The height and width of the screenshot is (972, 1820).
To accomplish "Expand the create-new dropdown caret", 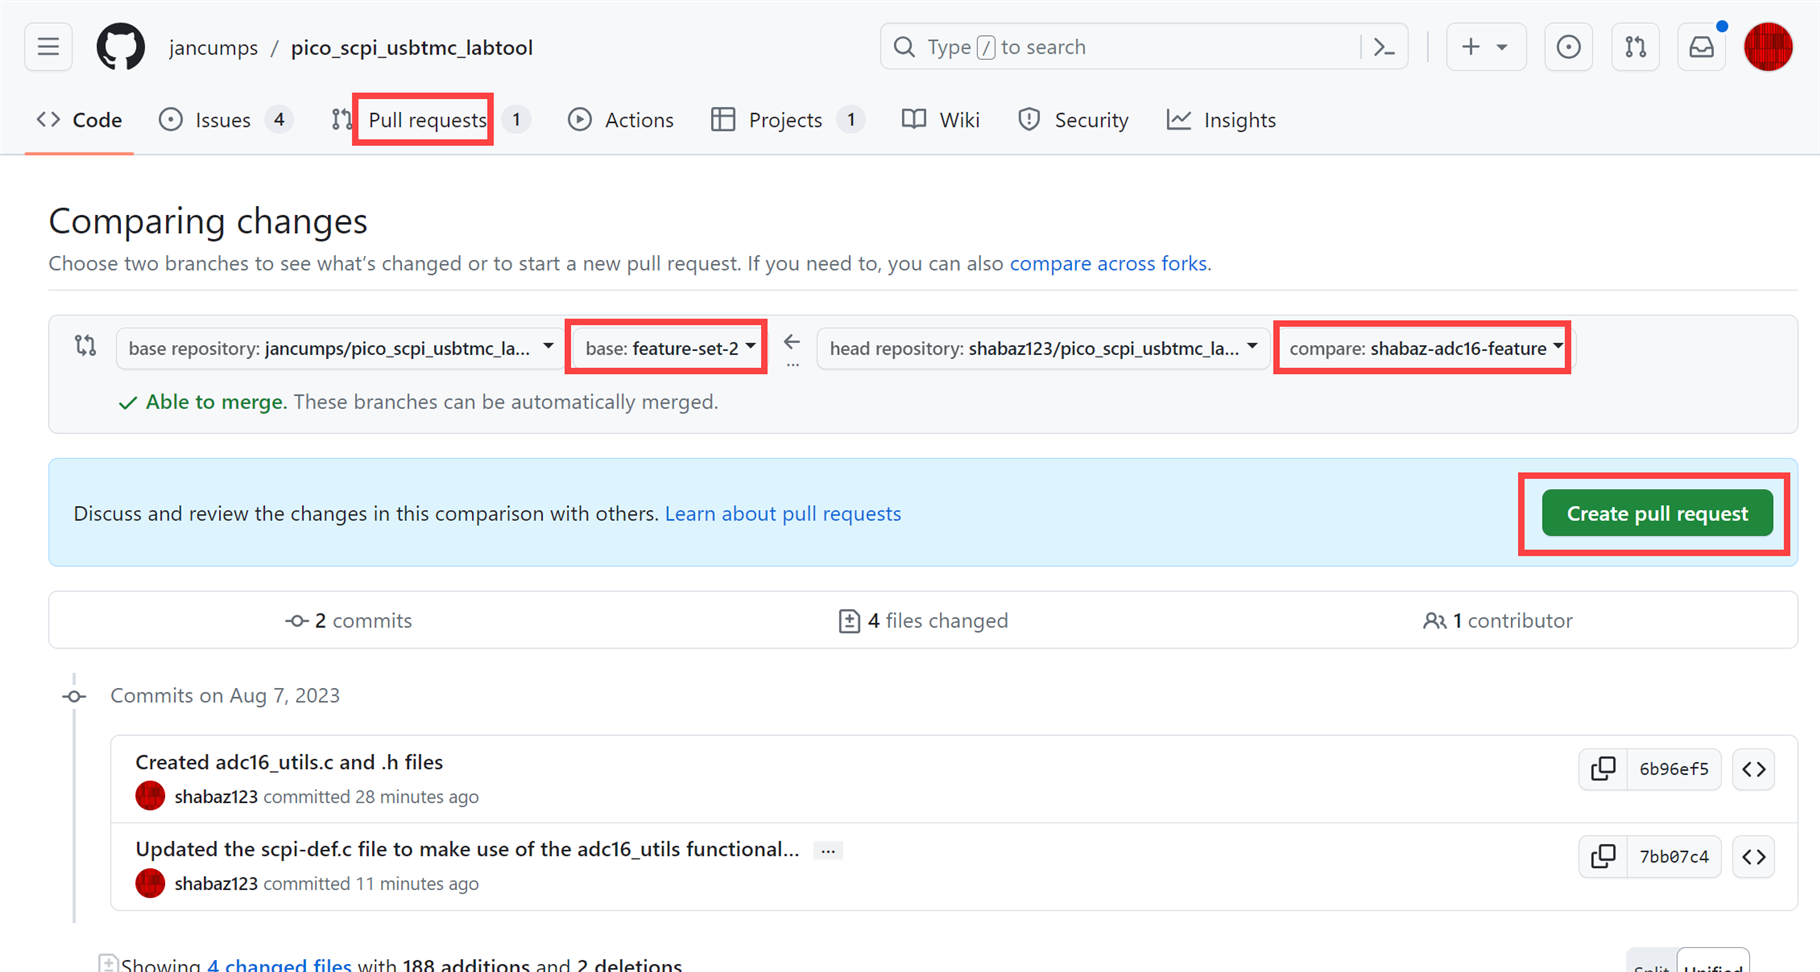I will [1502, 47].
